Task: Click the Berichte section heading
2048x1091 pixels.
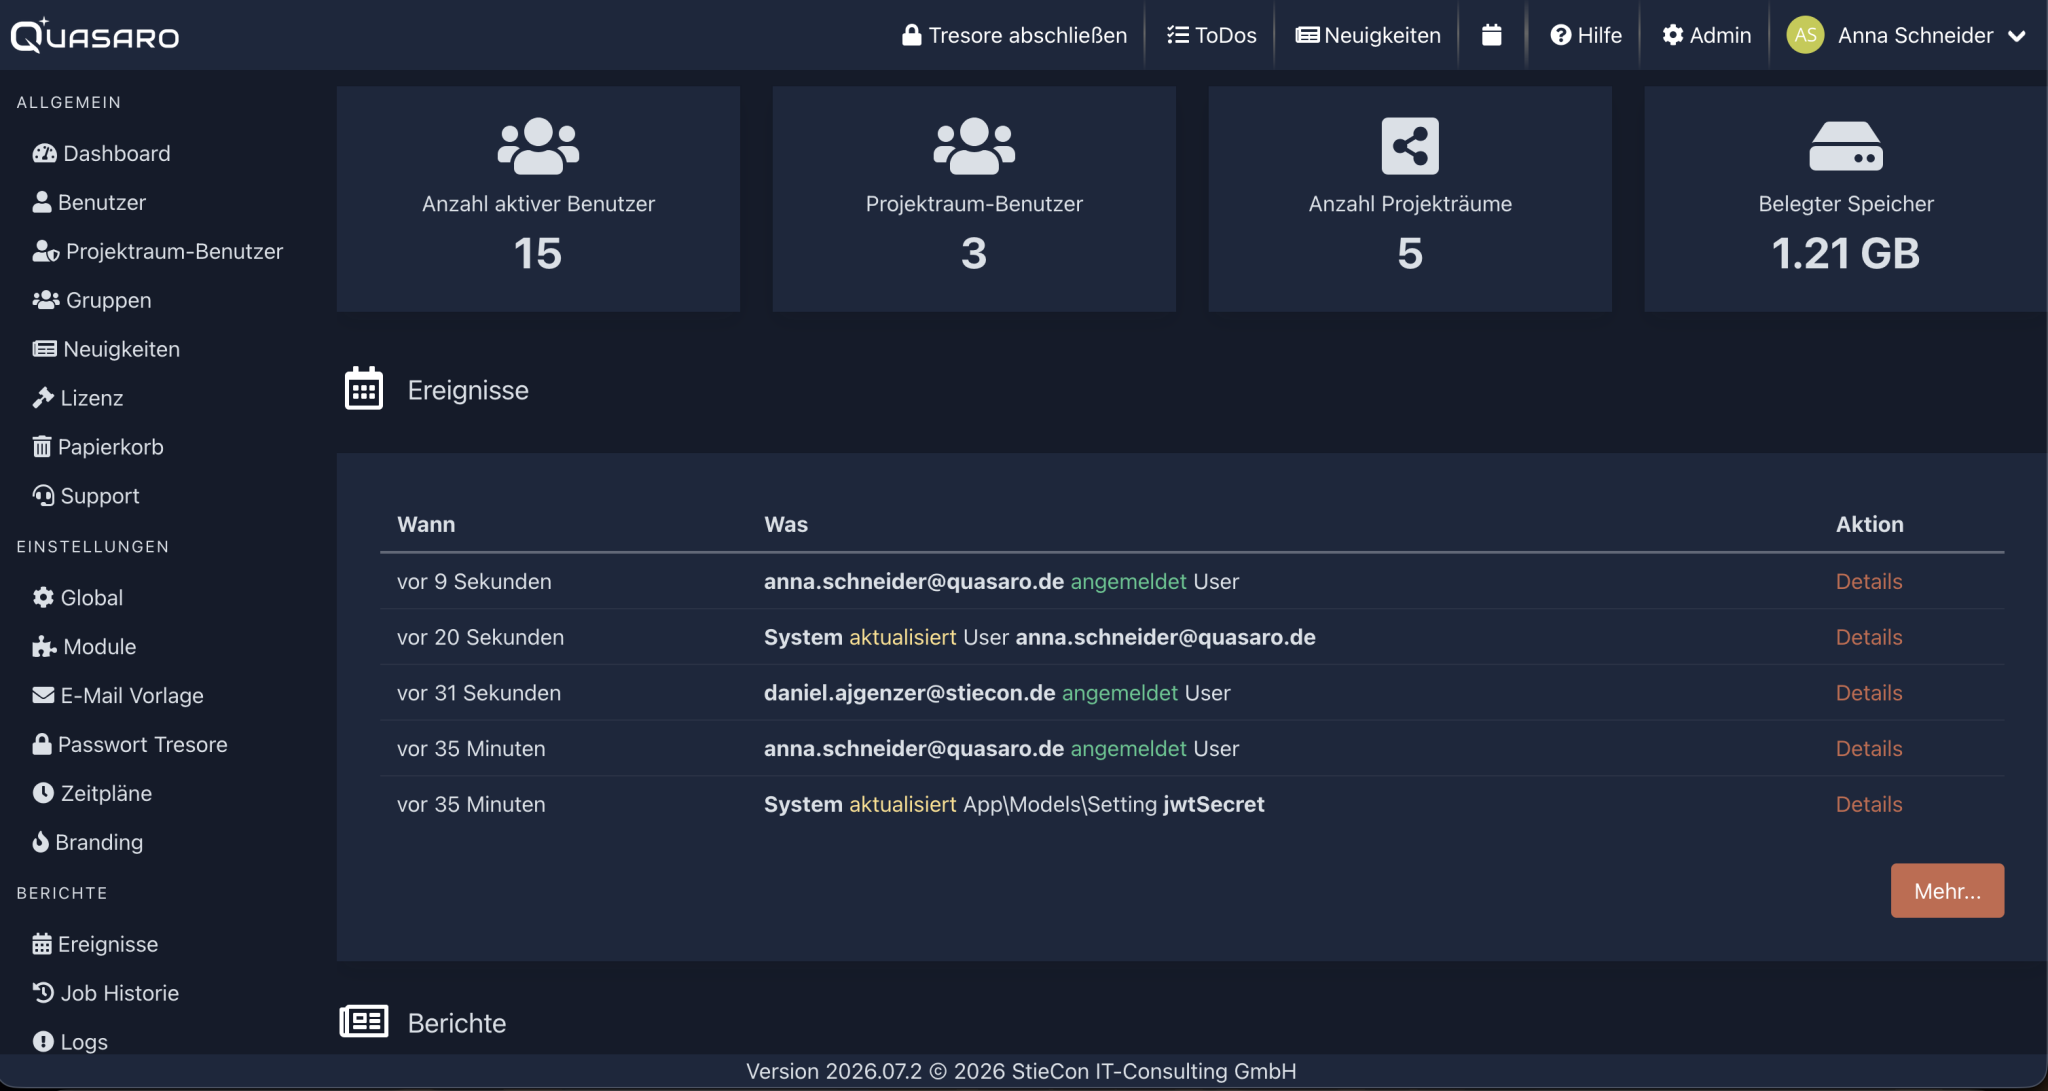Action: point(456,1023)
